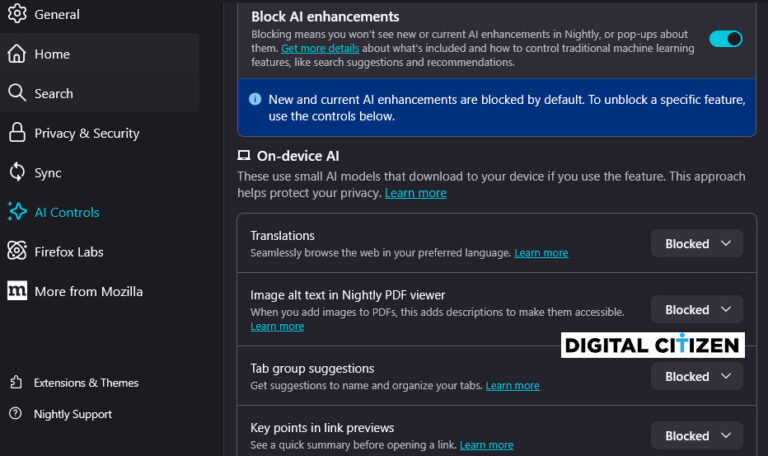Click the On-device AI laptop icon

coord(243,156)
